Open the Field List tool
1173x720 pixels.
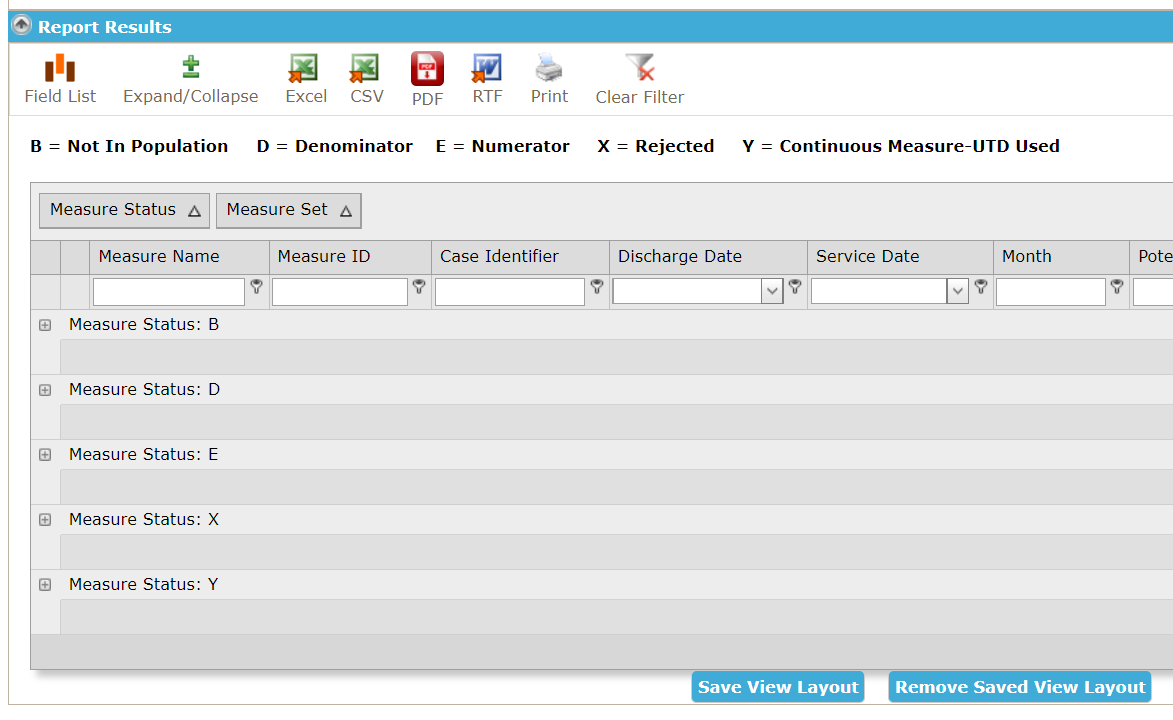coord(60,79)
